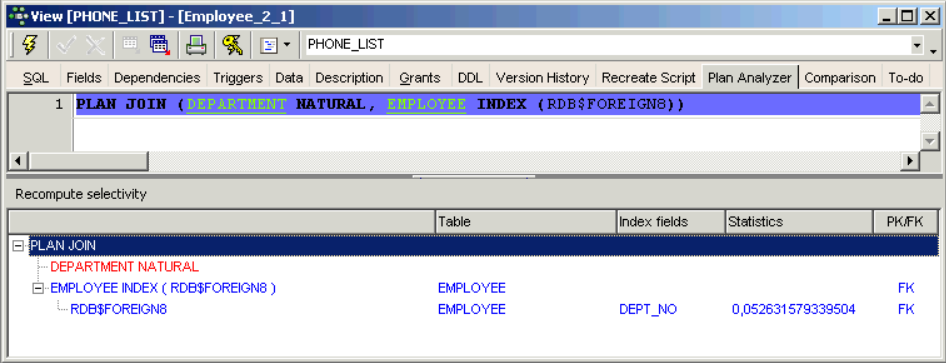The width and height of the screenshot is (946, 363).
Task: Click the document list icon in toolbar
Action: click(x=268, y=45)
